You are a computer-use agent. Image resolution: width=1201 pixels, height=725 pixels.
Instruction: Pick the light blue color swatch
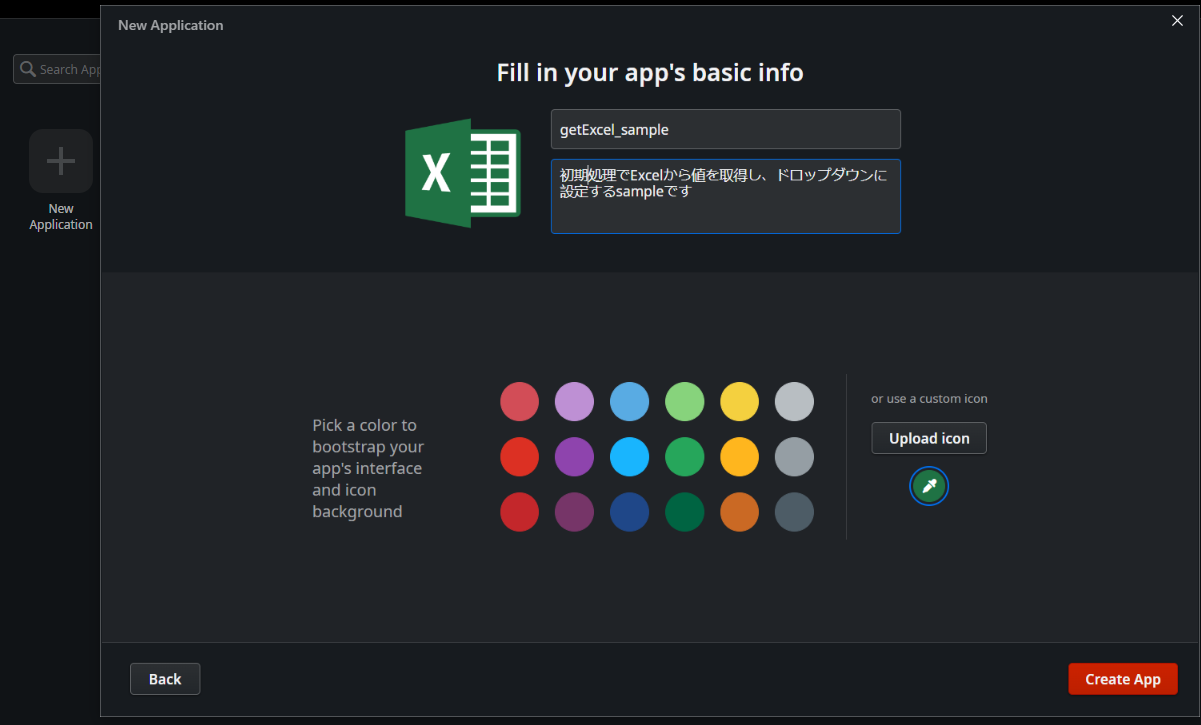(x=630, y=402)
